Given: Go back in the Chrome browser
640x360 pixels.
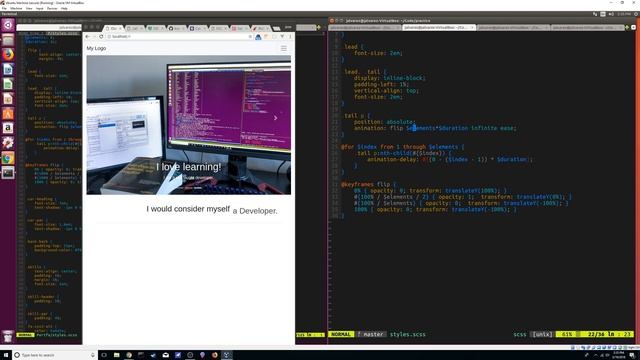Looking at the screenshot, I should pos(87,36).
